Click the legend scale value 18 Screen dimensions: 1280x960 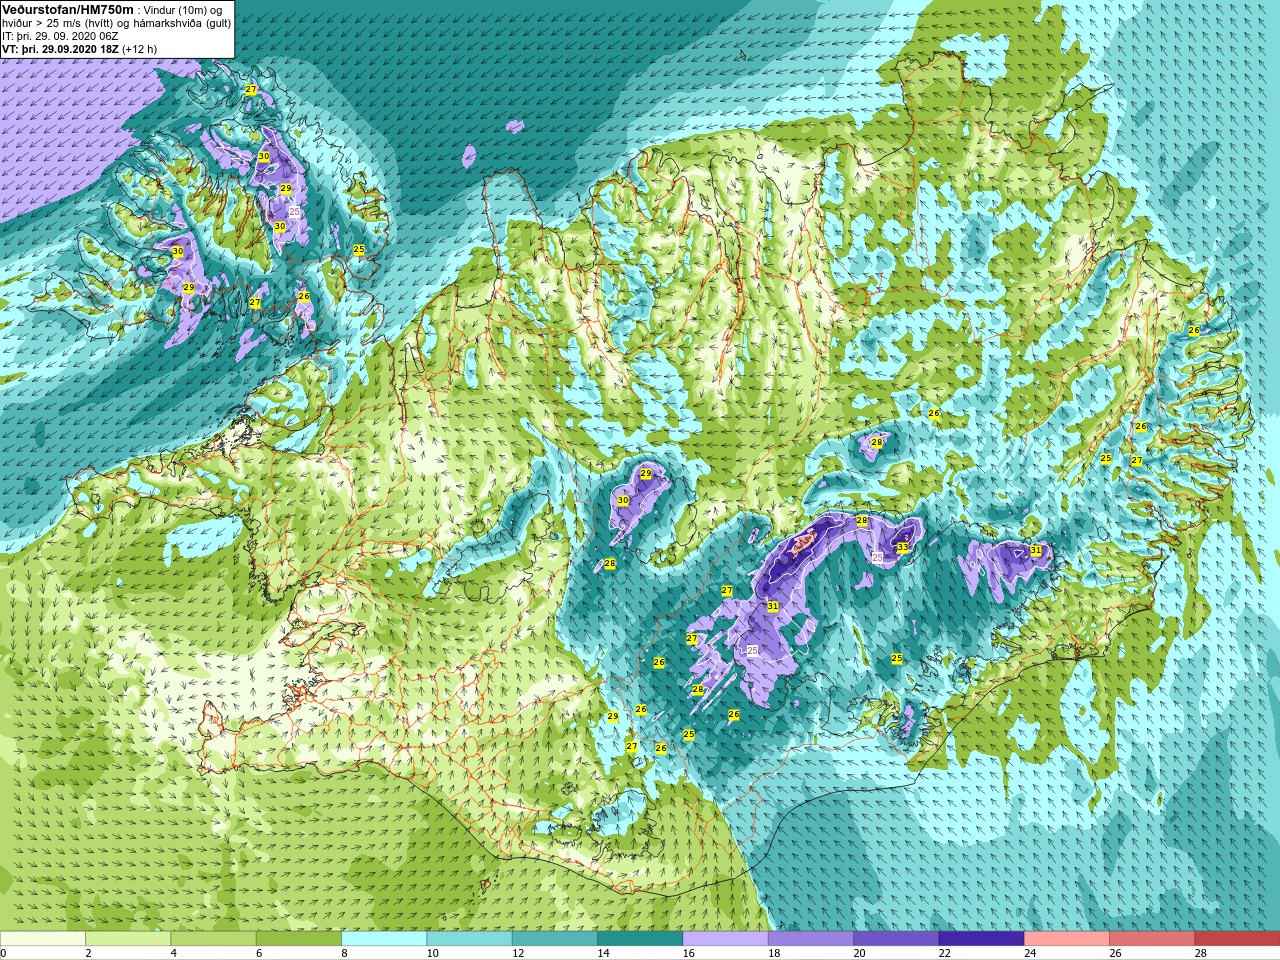(774, 953)
